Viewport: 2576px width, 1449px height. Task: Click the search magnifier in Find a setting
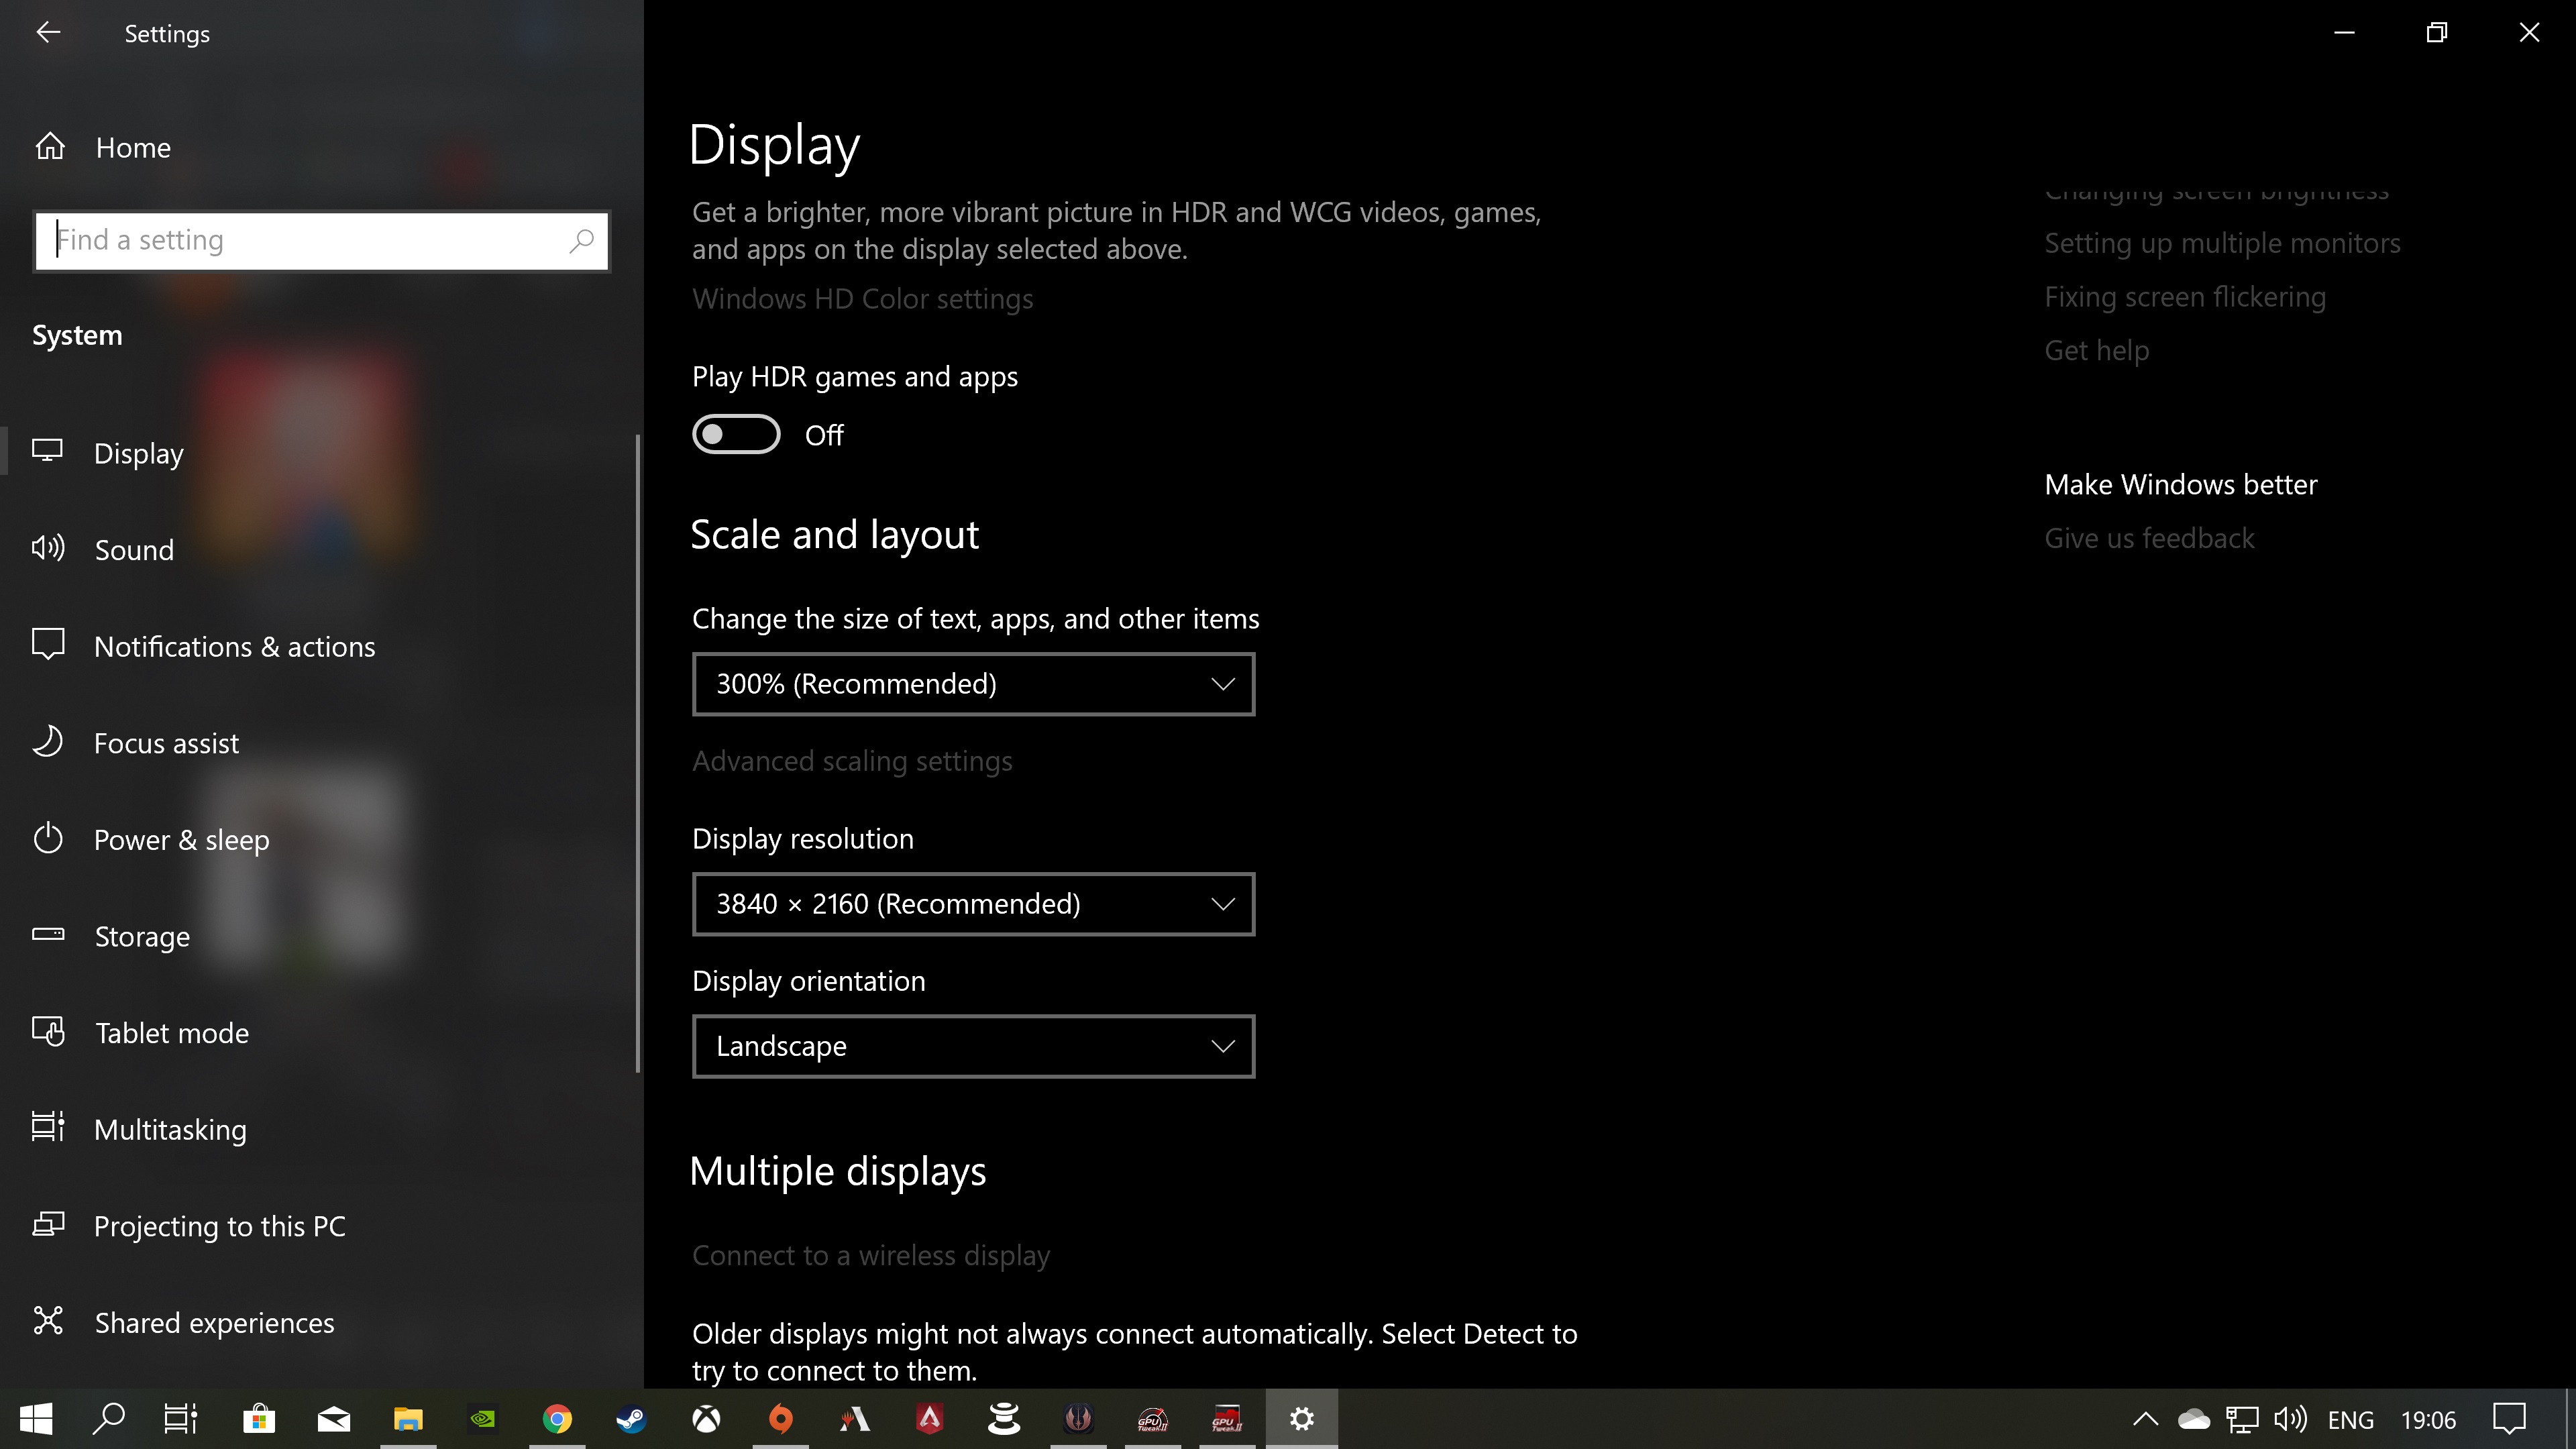[581, 240]
